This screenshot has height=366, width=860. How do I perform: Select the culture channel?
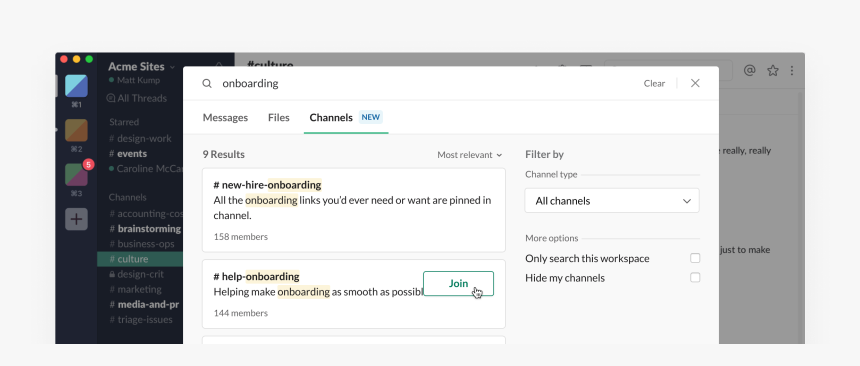click(x=140, y=259)
